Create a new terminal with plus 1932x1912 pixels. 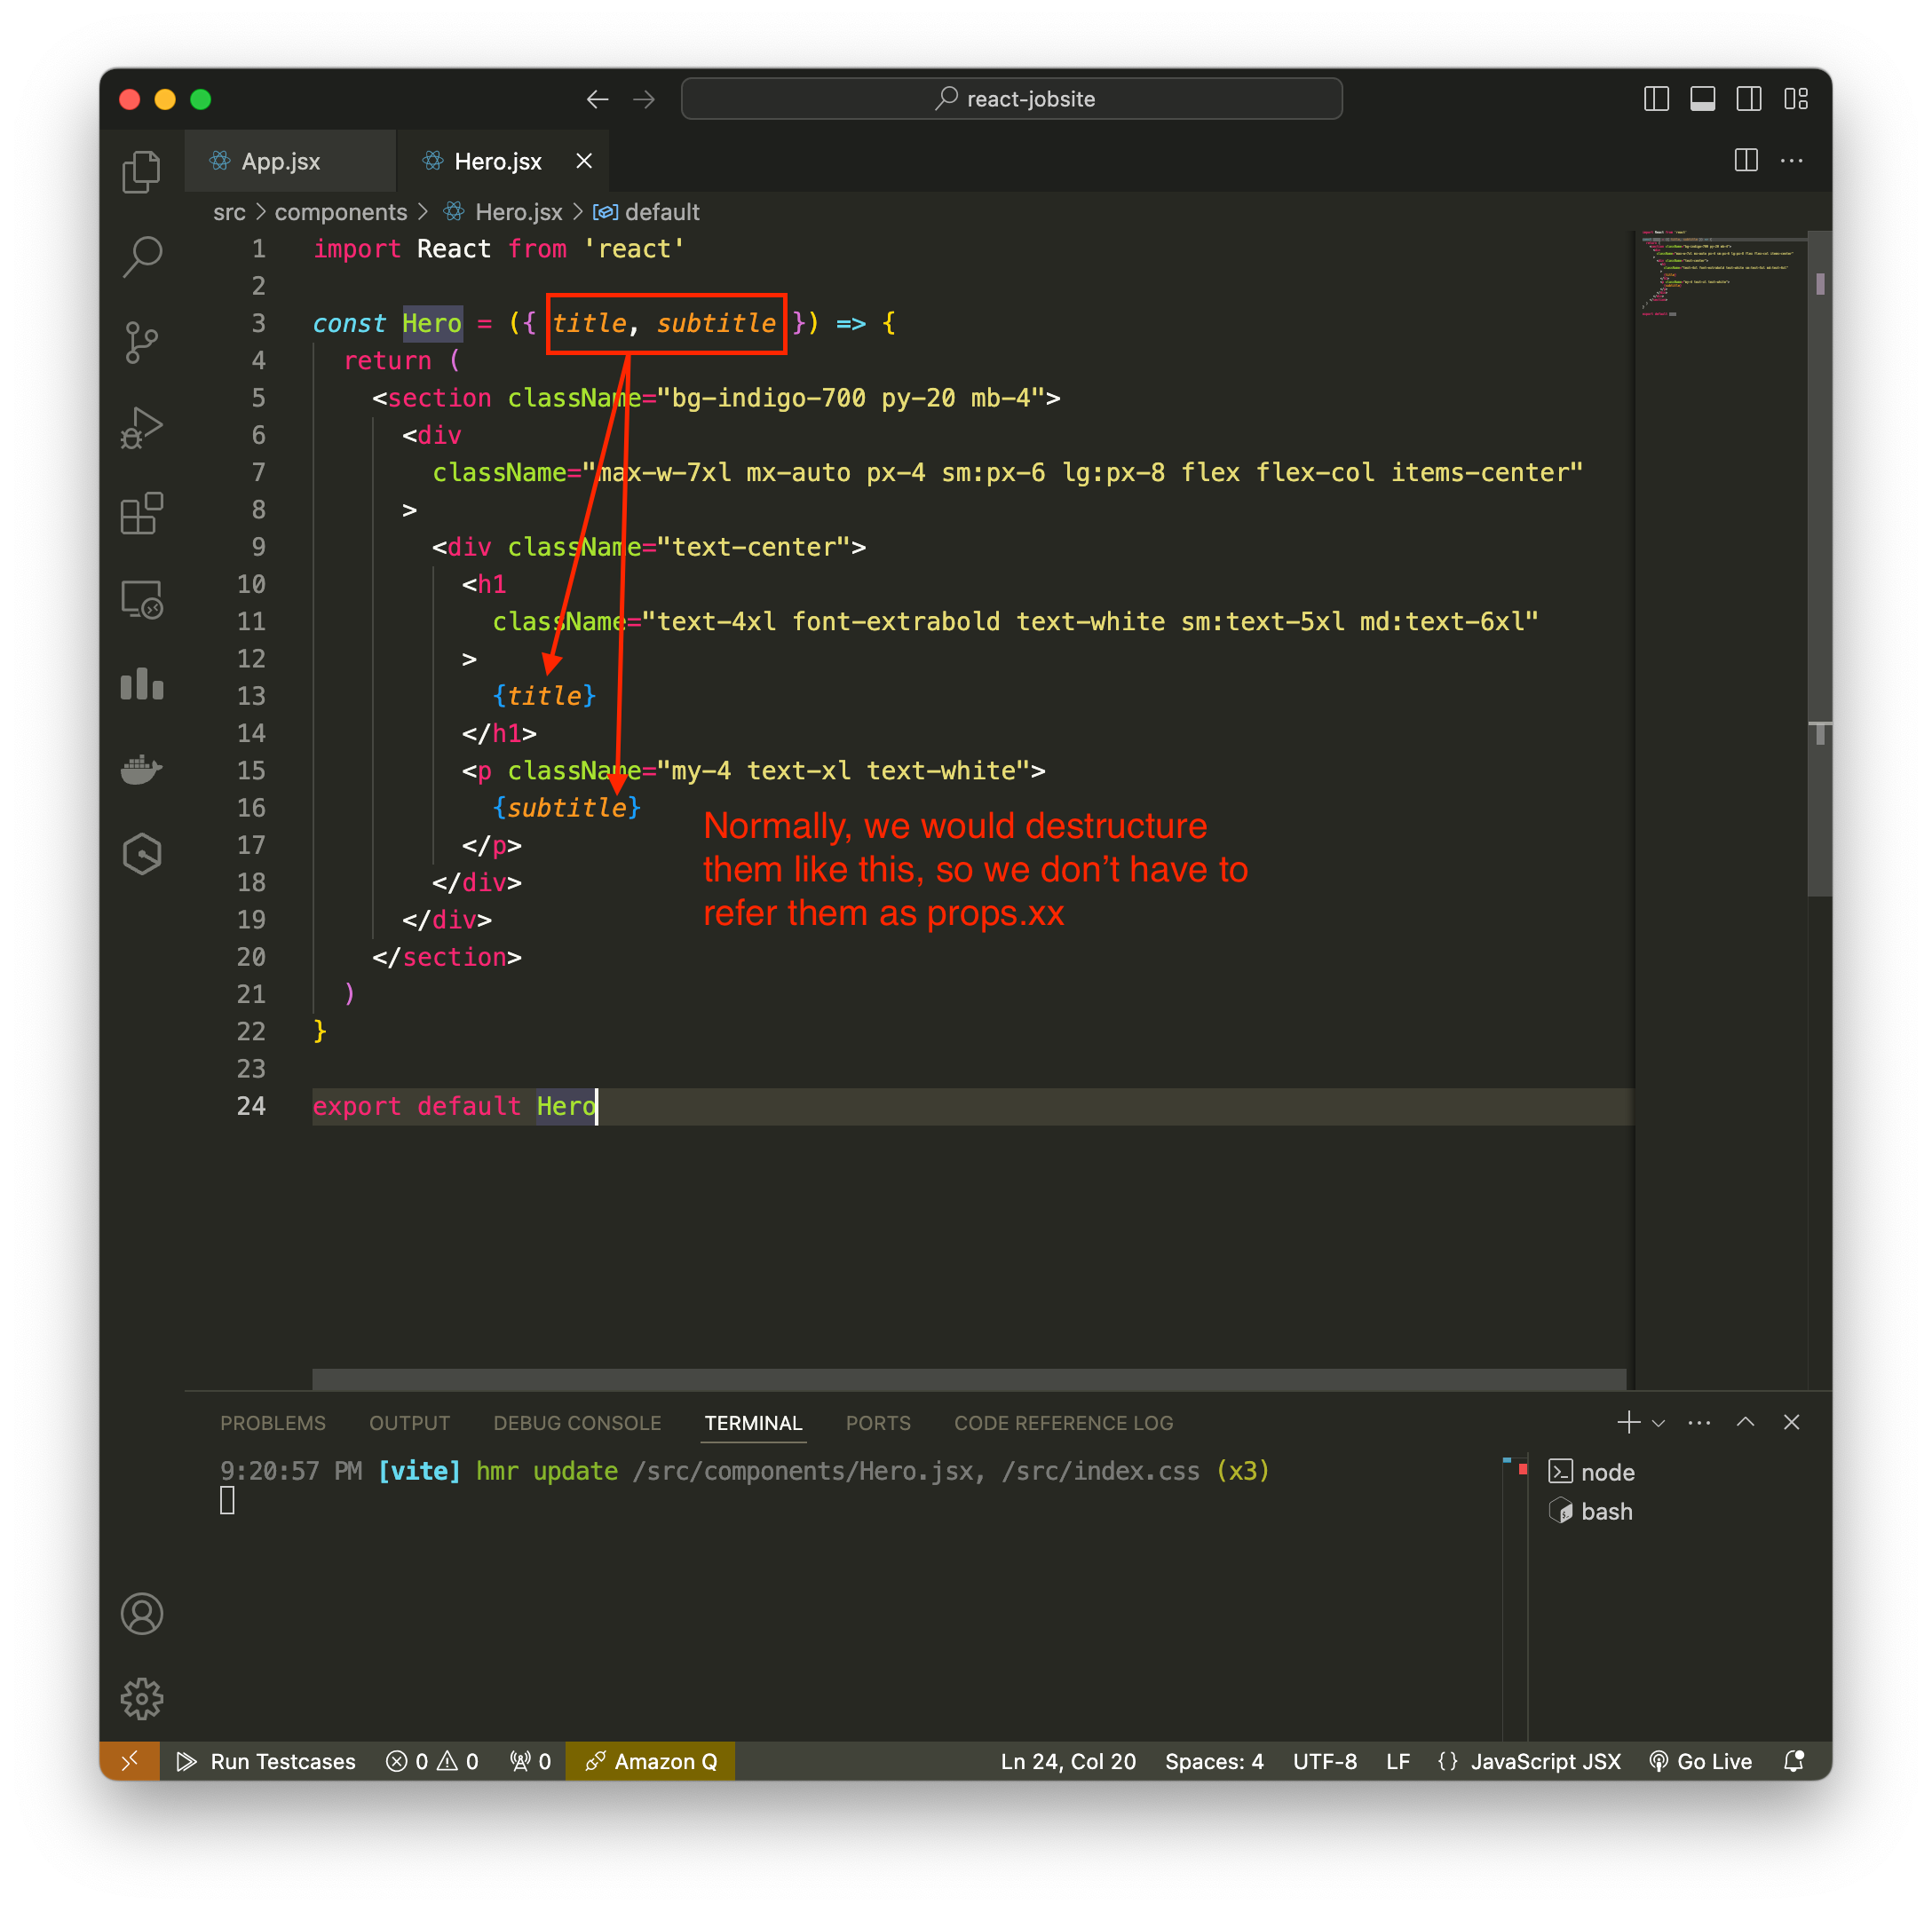[x=1628, y=1422]
